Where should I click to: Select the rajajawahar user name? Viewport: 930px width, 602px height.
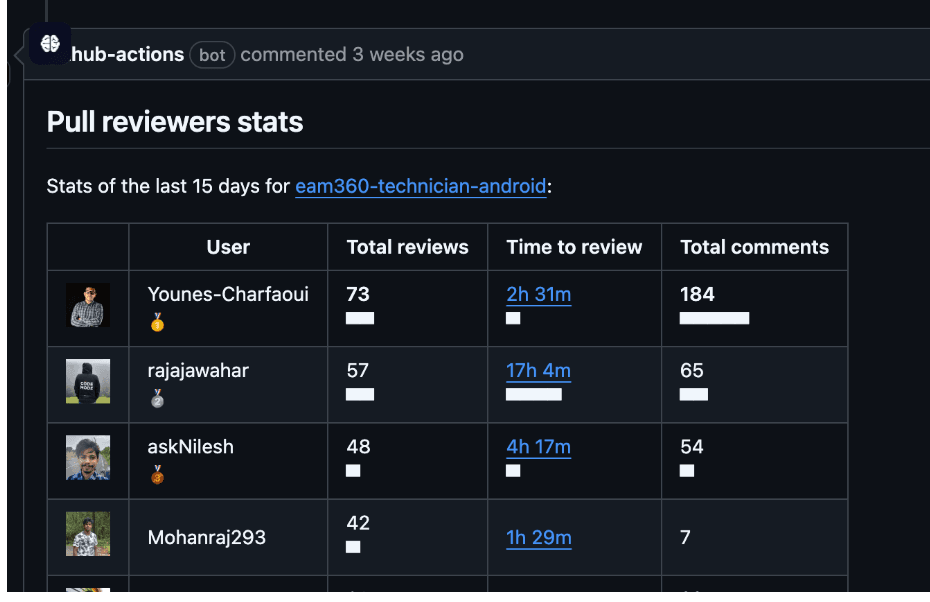pyautogui.click(x=198, y=371)
